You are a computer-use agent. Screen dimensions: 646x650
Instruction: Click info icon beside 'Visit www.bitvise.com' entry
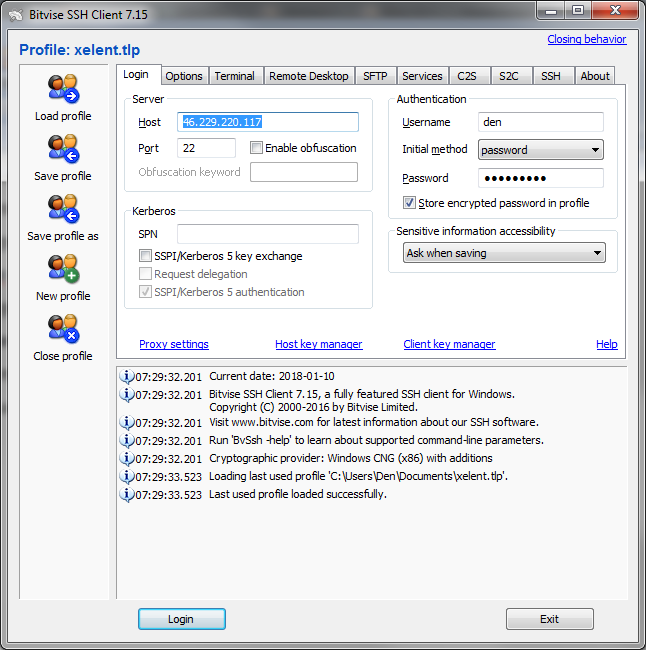[126, 422]
